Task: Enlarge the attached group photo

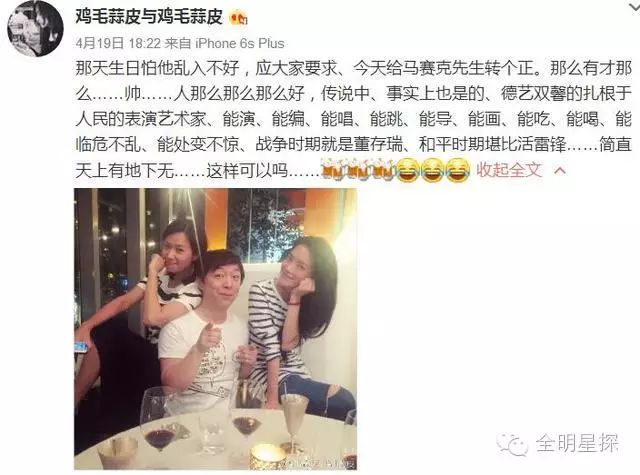Action: point(216,329)
